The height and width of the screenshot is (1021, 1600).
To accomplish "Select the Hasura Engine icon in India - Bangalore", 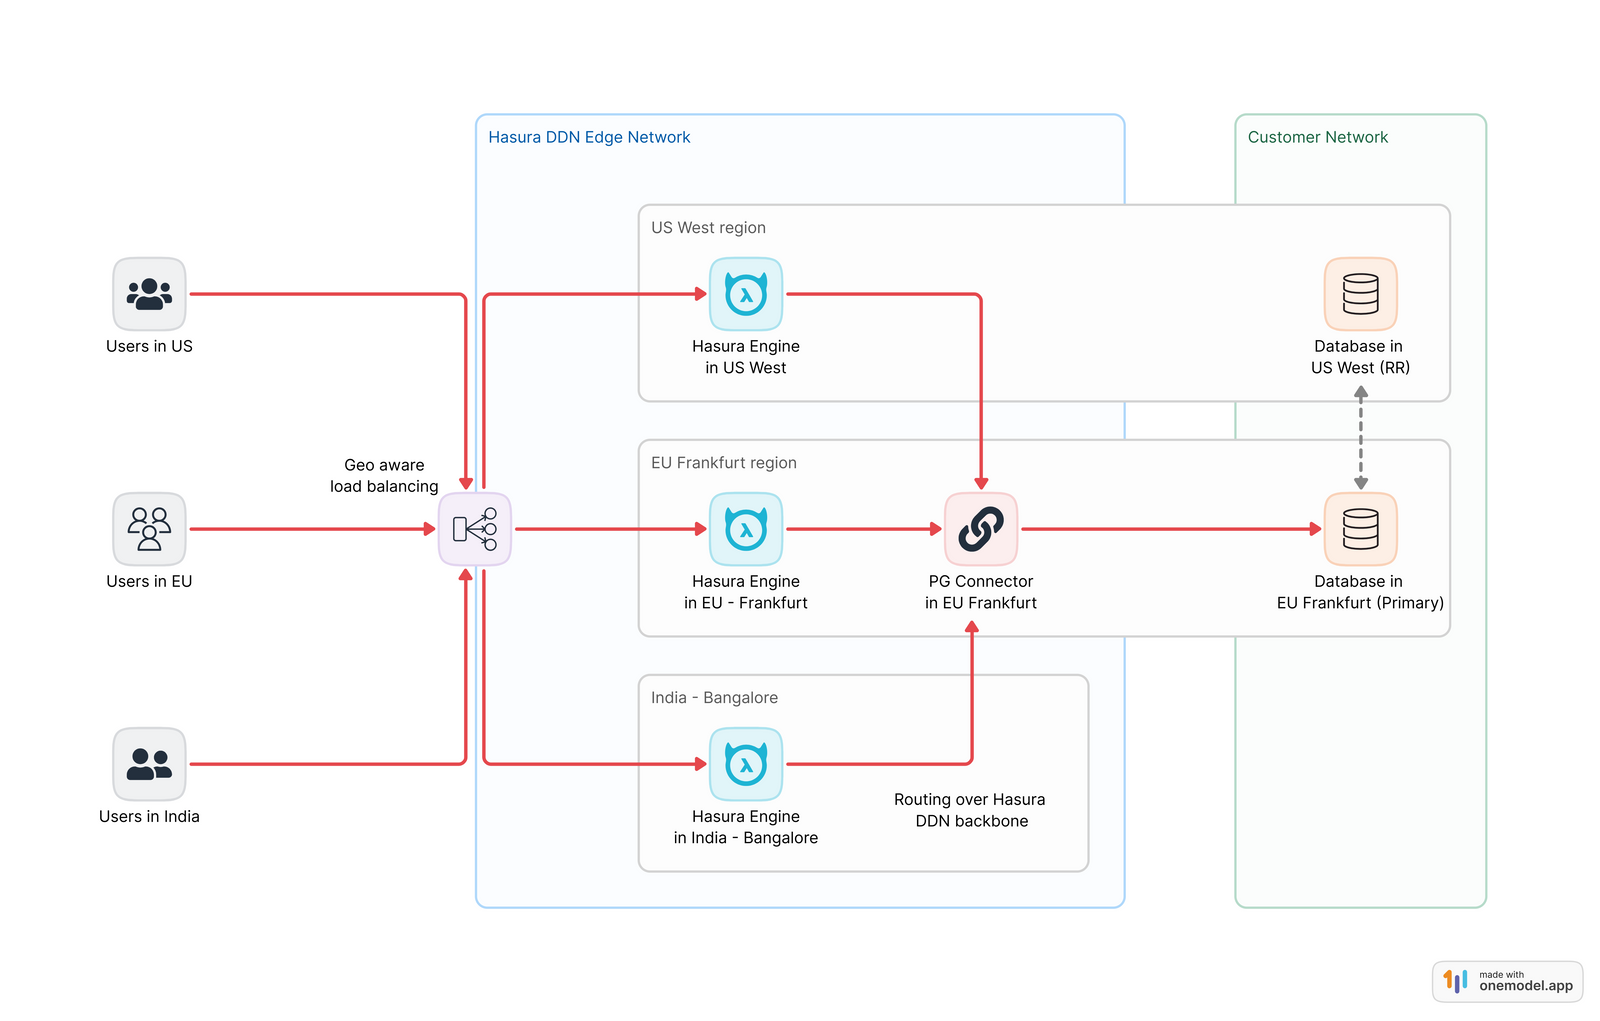I will click(745, 763).
